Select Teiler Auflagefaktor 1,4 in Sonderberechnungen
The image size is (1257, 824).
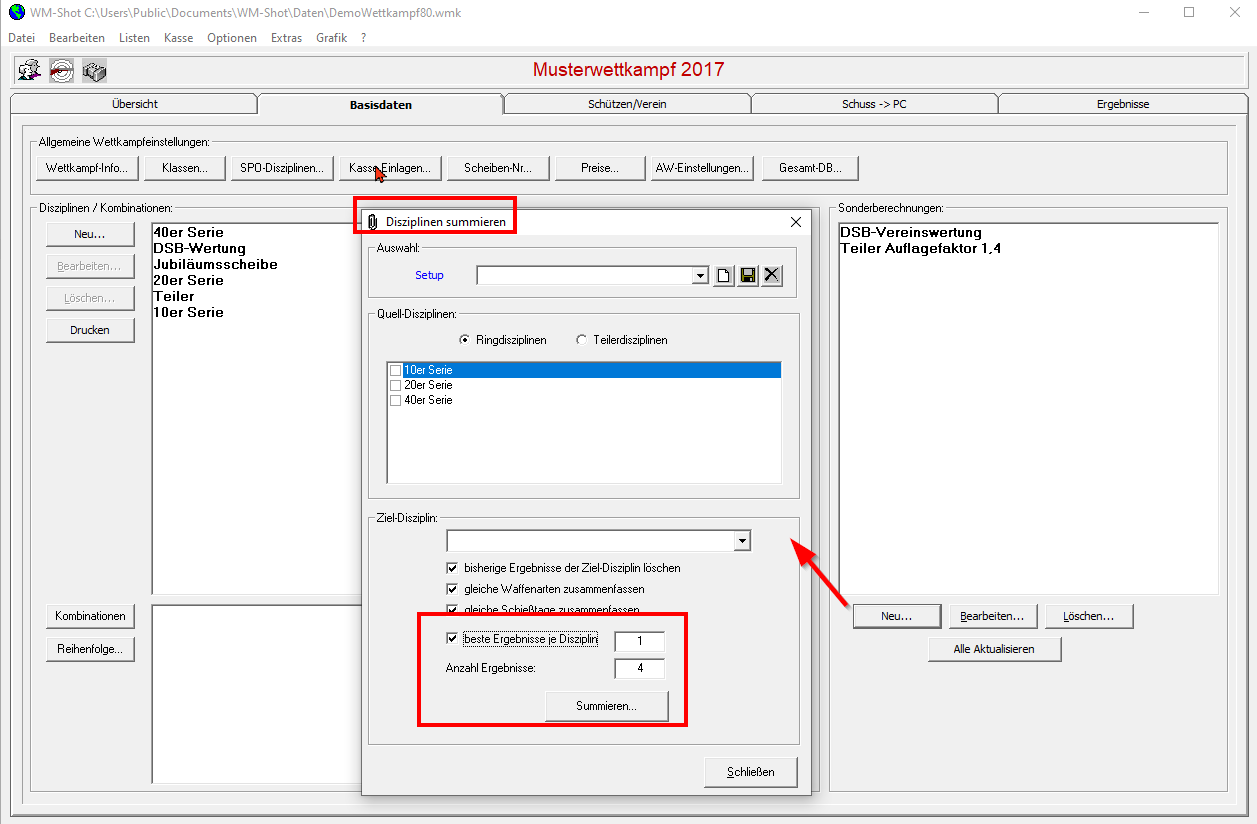920,248
